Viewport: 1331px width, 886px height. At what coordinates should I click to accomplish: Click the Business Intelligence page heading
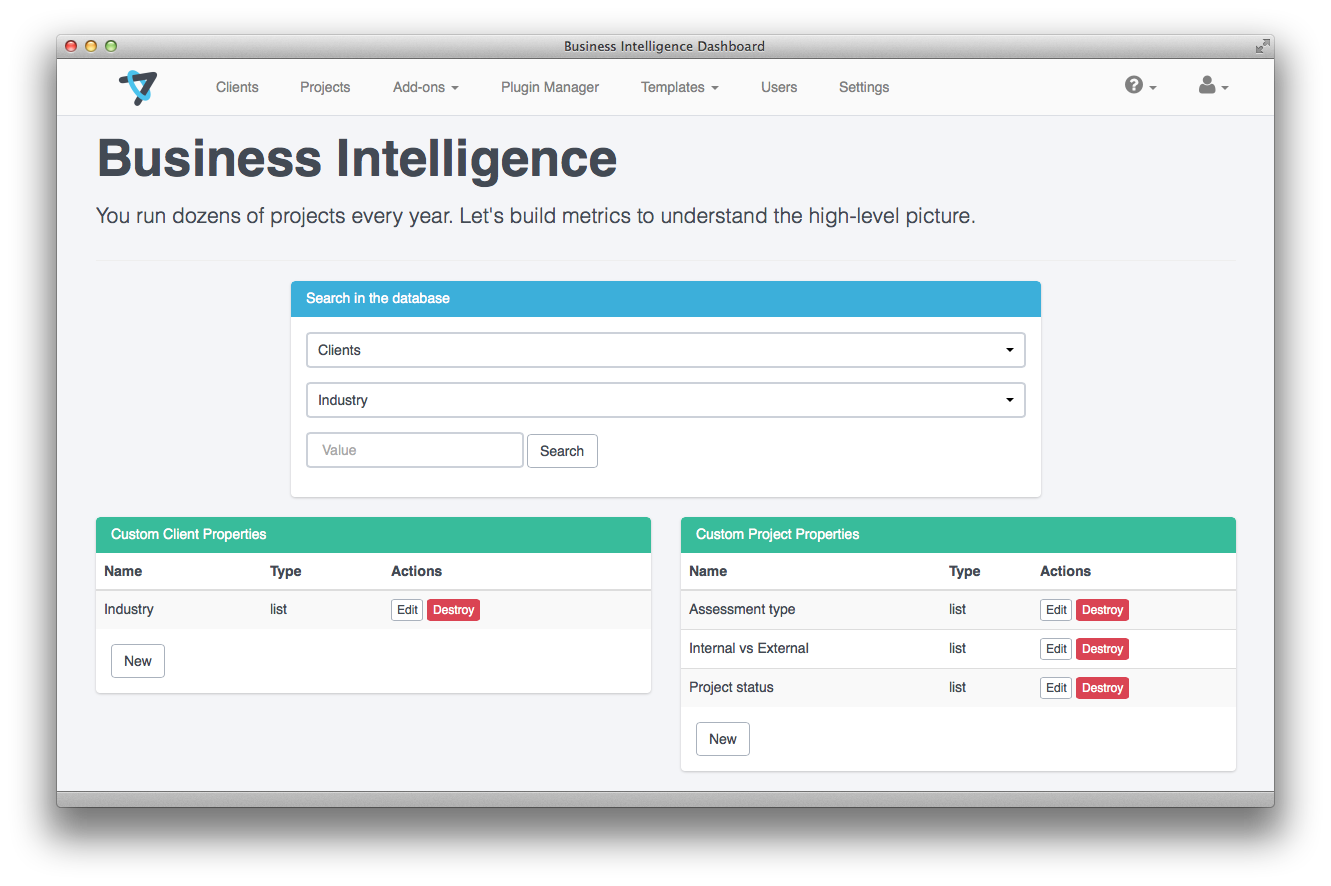357,158
